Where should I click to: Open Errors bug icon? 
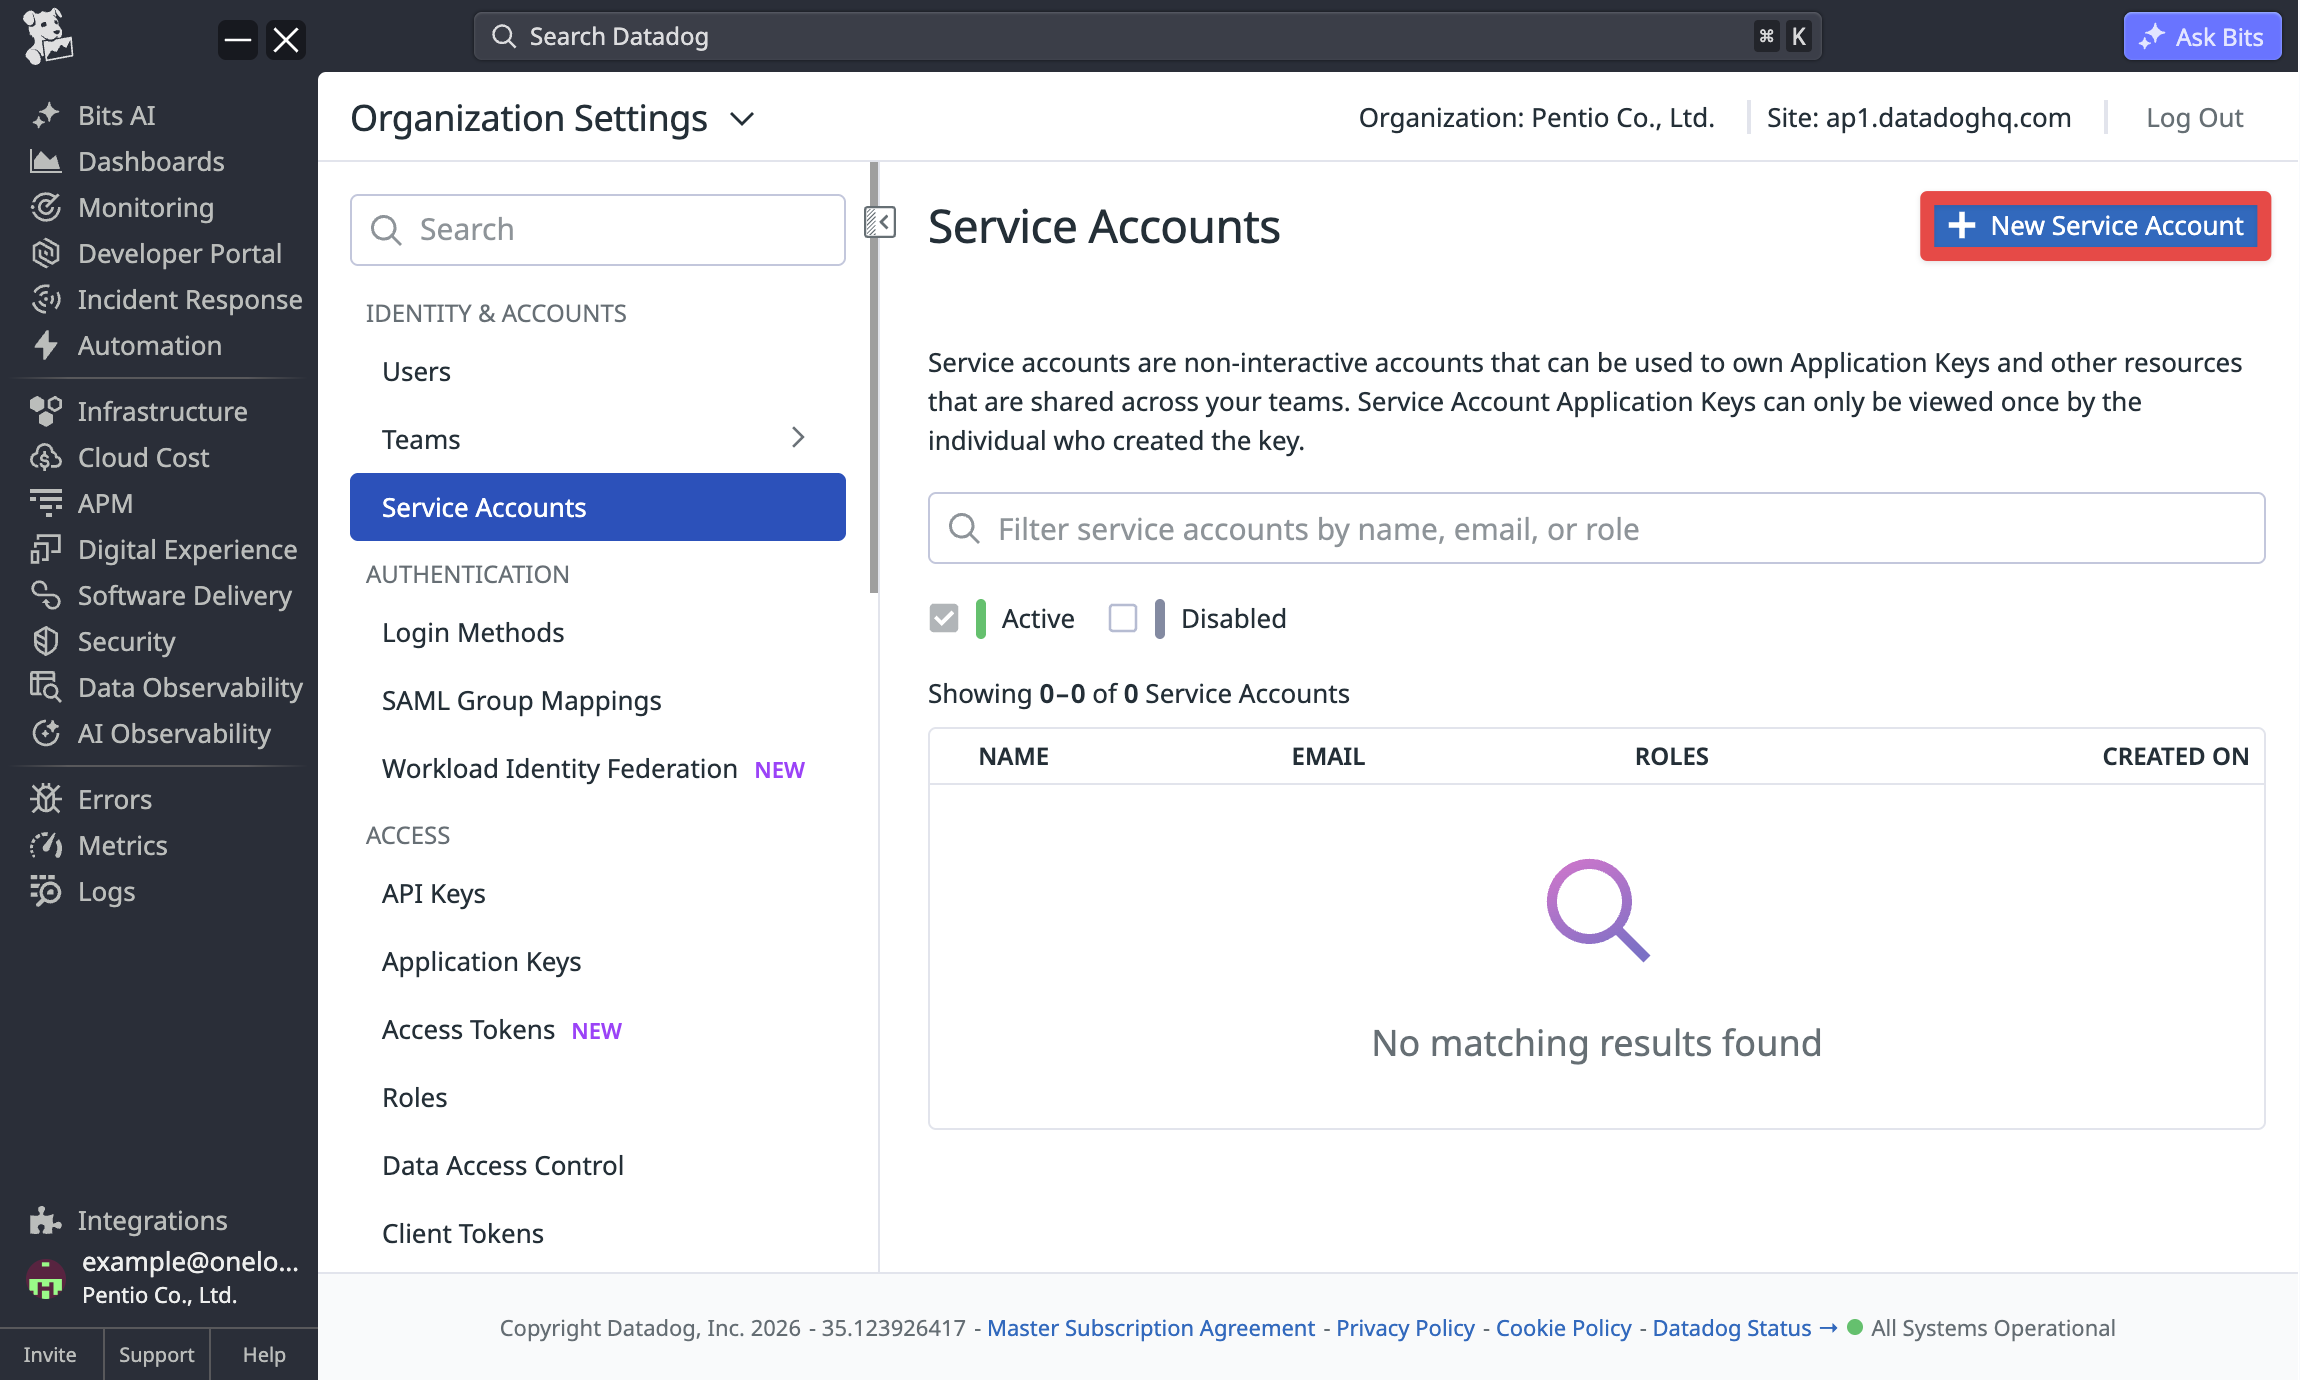pyautogui.click(x=46, y=800)
